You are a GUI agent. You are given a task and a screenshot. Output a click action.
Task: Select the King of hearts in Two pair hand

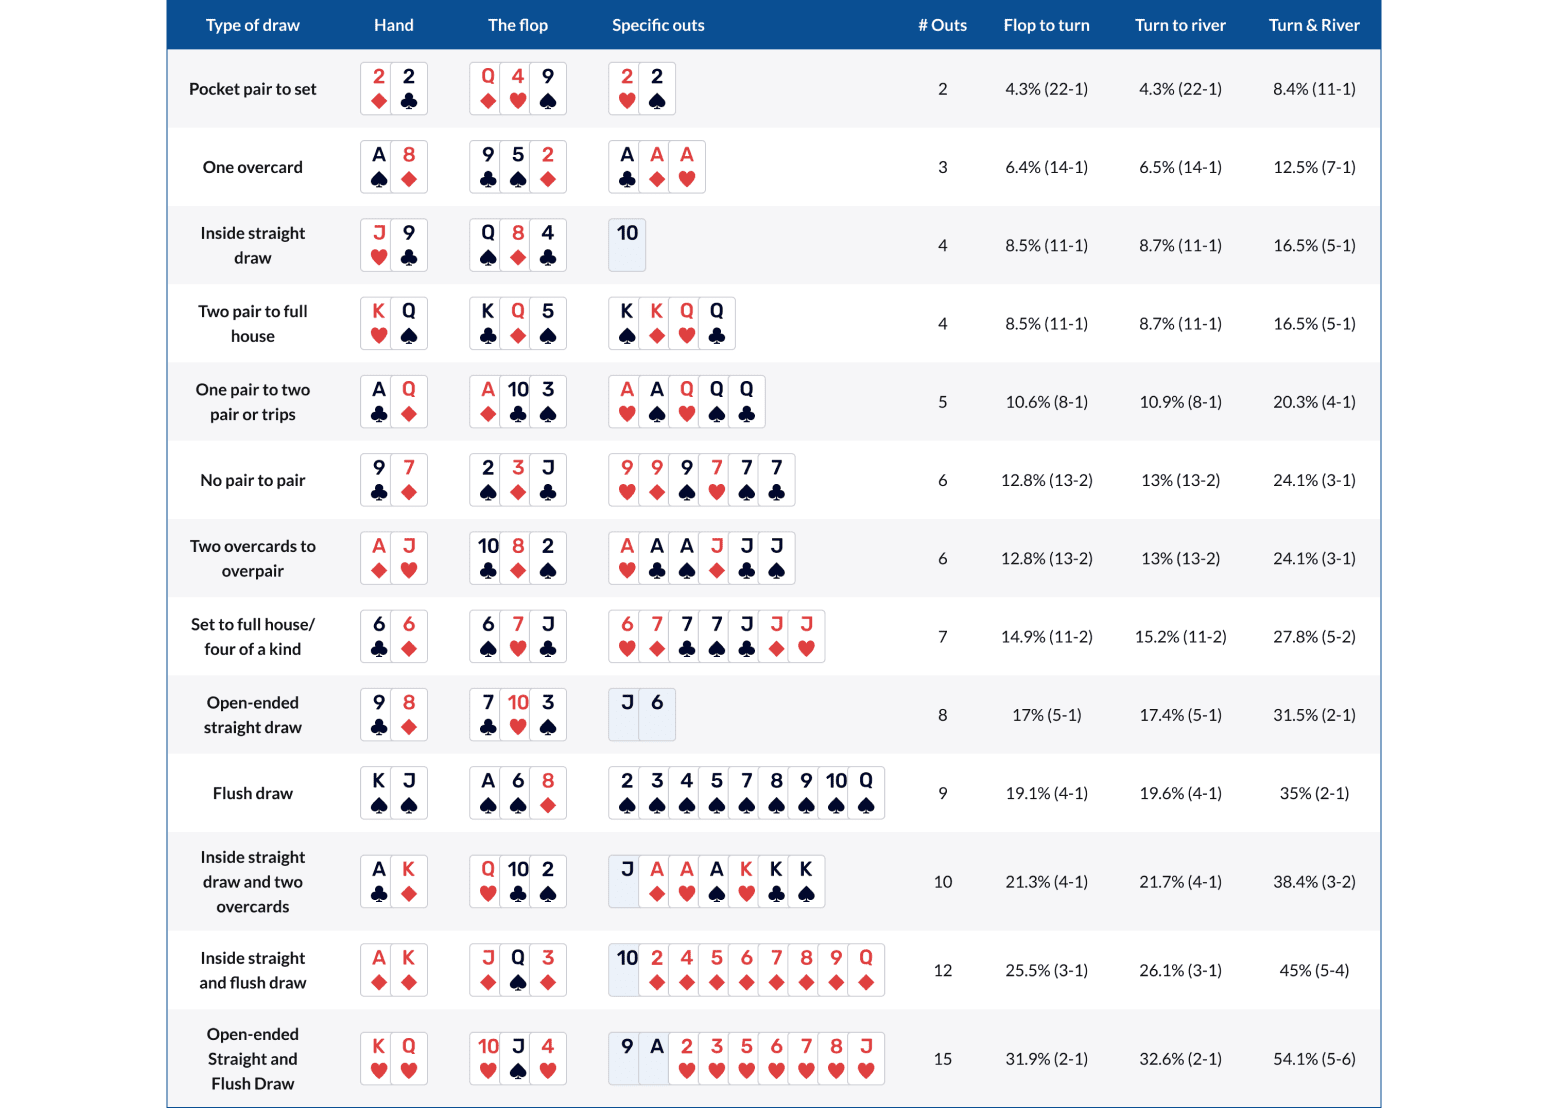pos(379,323)
